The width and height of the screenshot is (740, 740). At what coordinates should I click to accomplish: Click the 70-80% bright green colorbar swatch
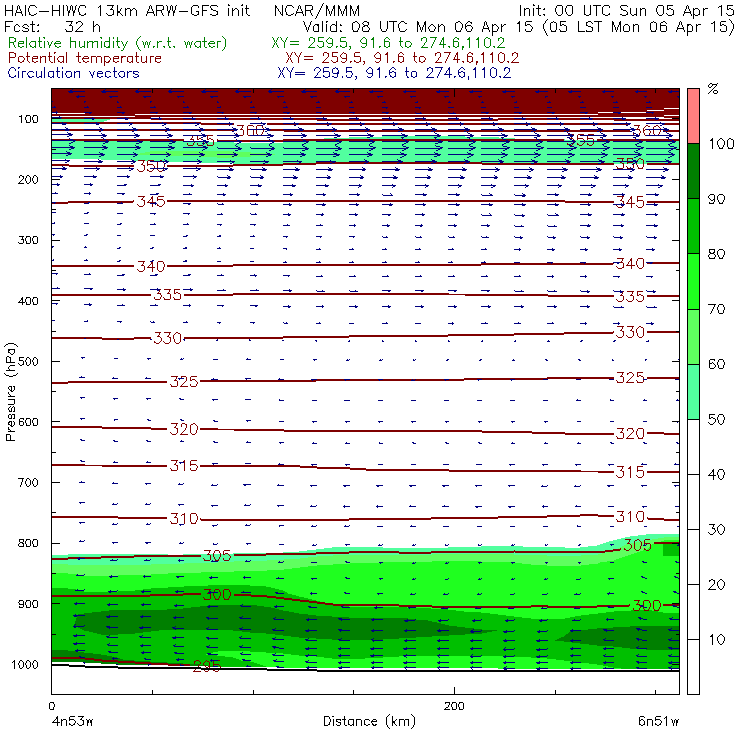point(693,281)
